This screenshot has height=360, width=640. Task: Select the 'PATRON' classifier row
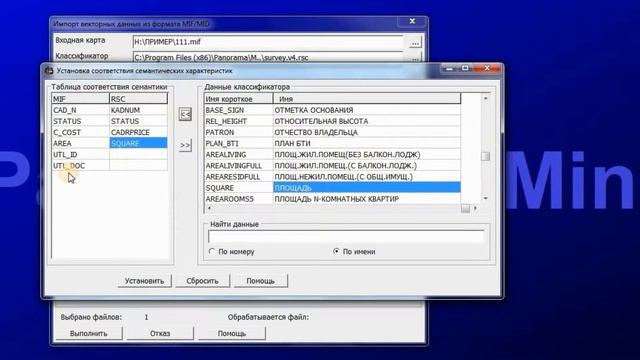click(x=333, y=132)
